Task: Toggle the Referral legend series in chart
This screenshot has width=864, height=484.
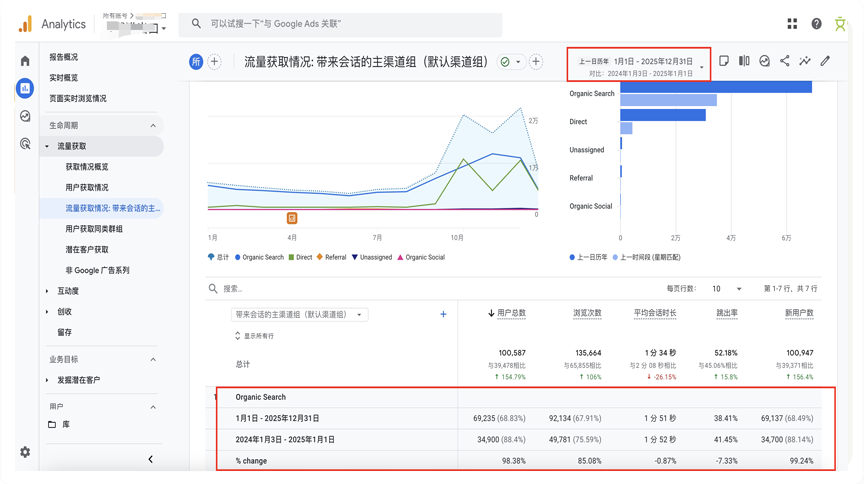Action: click(x=331, y=257)
